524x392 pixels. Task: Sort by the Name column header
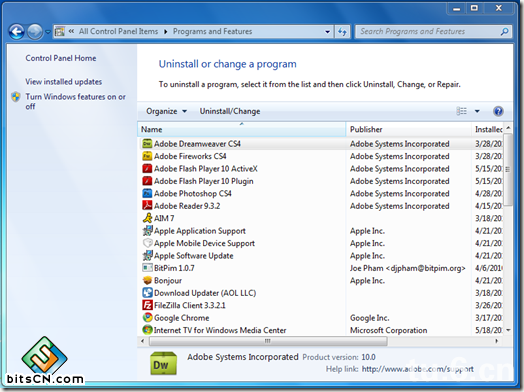point(242,129)
